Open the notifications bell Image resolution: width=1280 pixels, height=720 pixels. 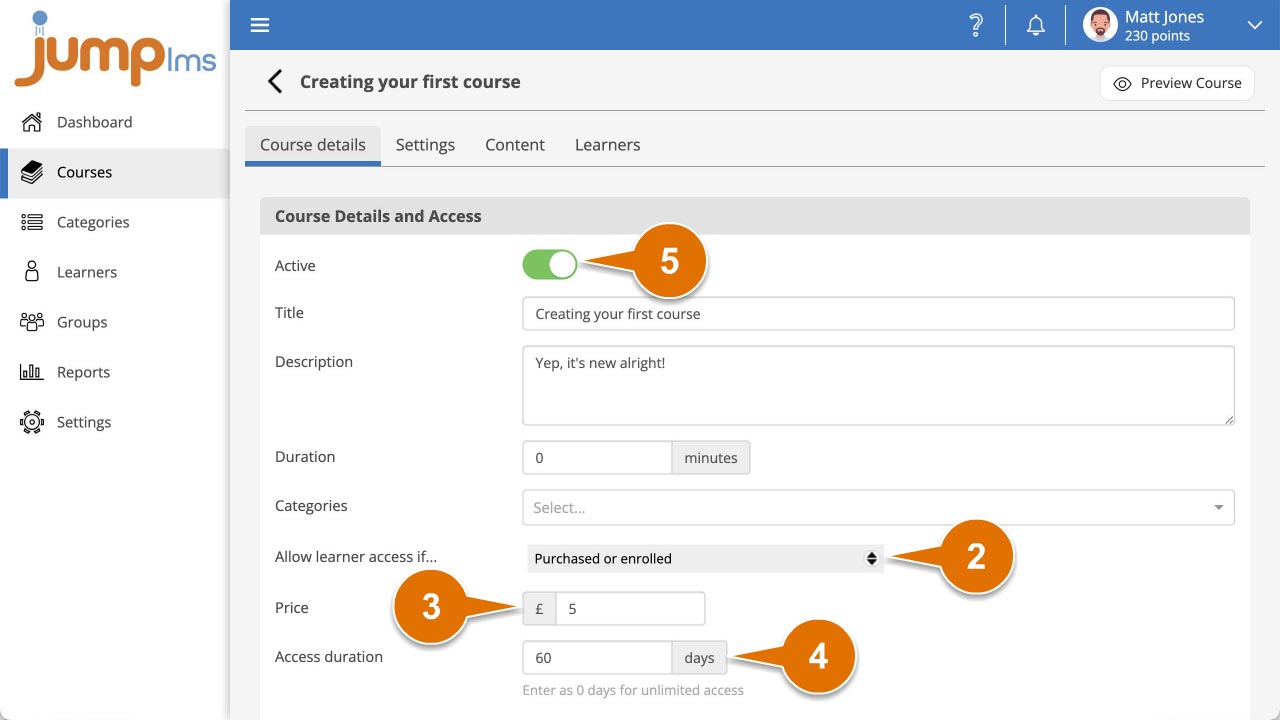(x=1035, y=24)
